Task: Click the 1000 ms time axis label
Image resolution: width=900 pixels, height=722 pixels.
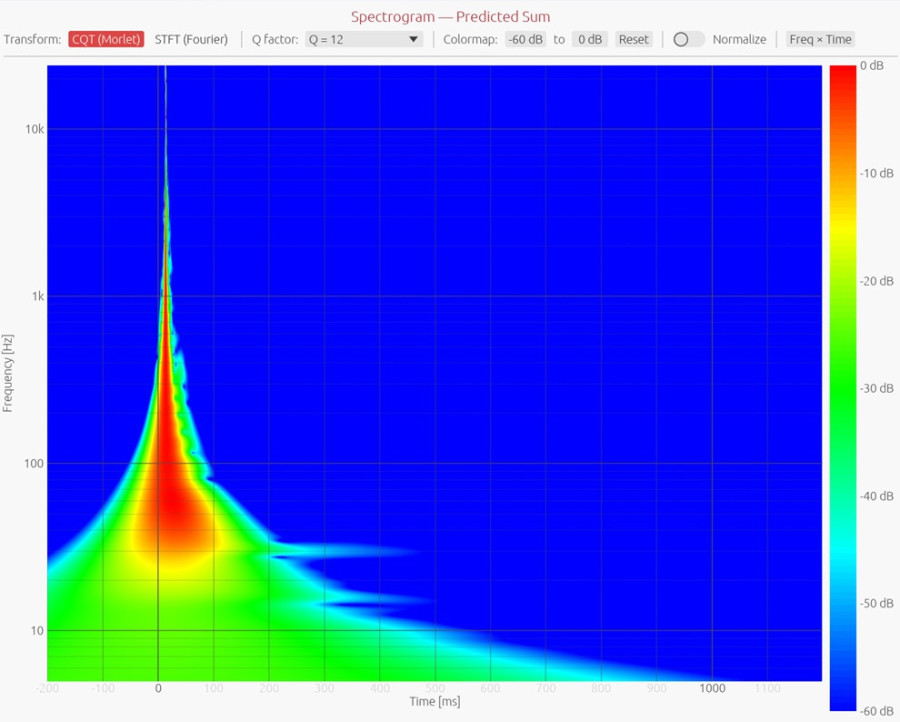Action: point(712,688)
